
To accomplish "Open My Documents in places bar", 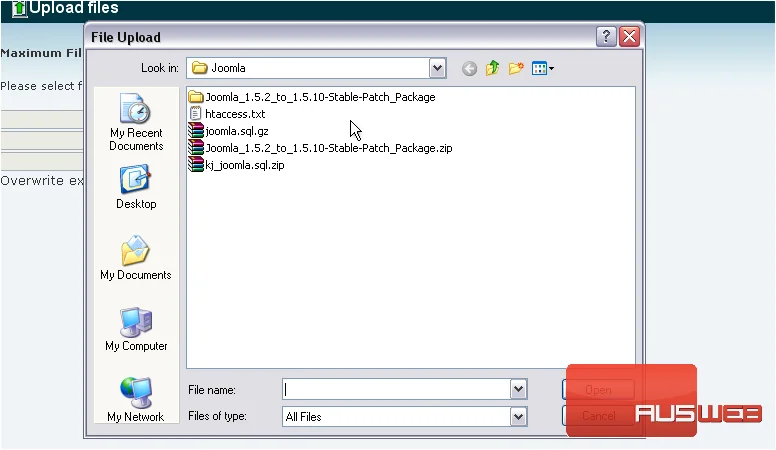I will 136,258.
